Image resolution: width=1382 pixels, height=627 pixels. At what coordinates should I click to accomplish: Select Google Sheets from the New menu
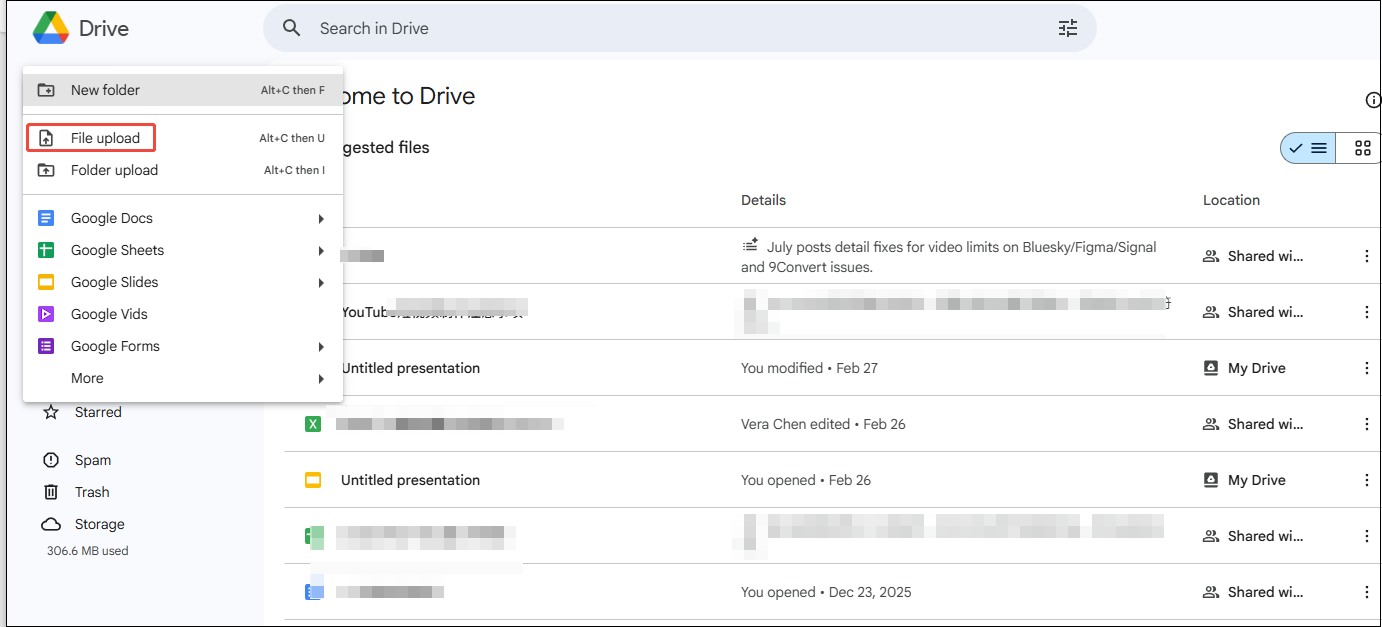click(117, 250)
